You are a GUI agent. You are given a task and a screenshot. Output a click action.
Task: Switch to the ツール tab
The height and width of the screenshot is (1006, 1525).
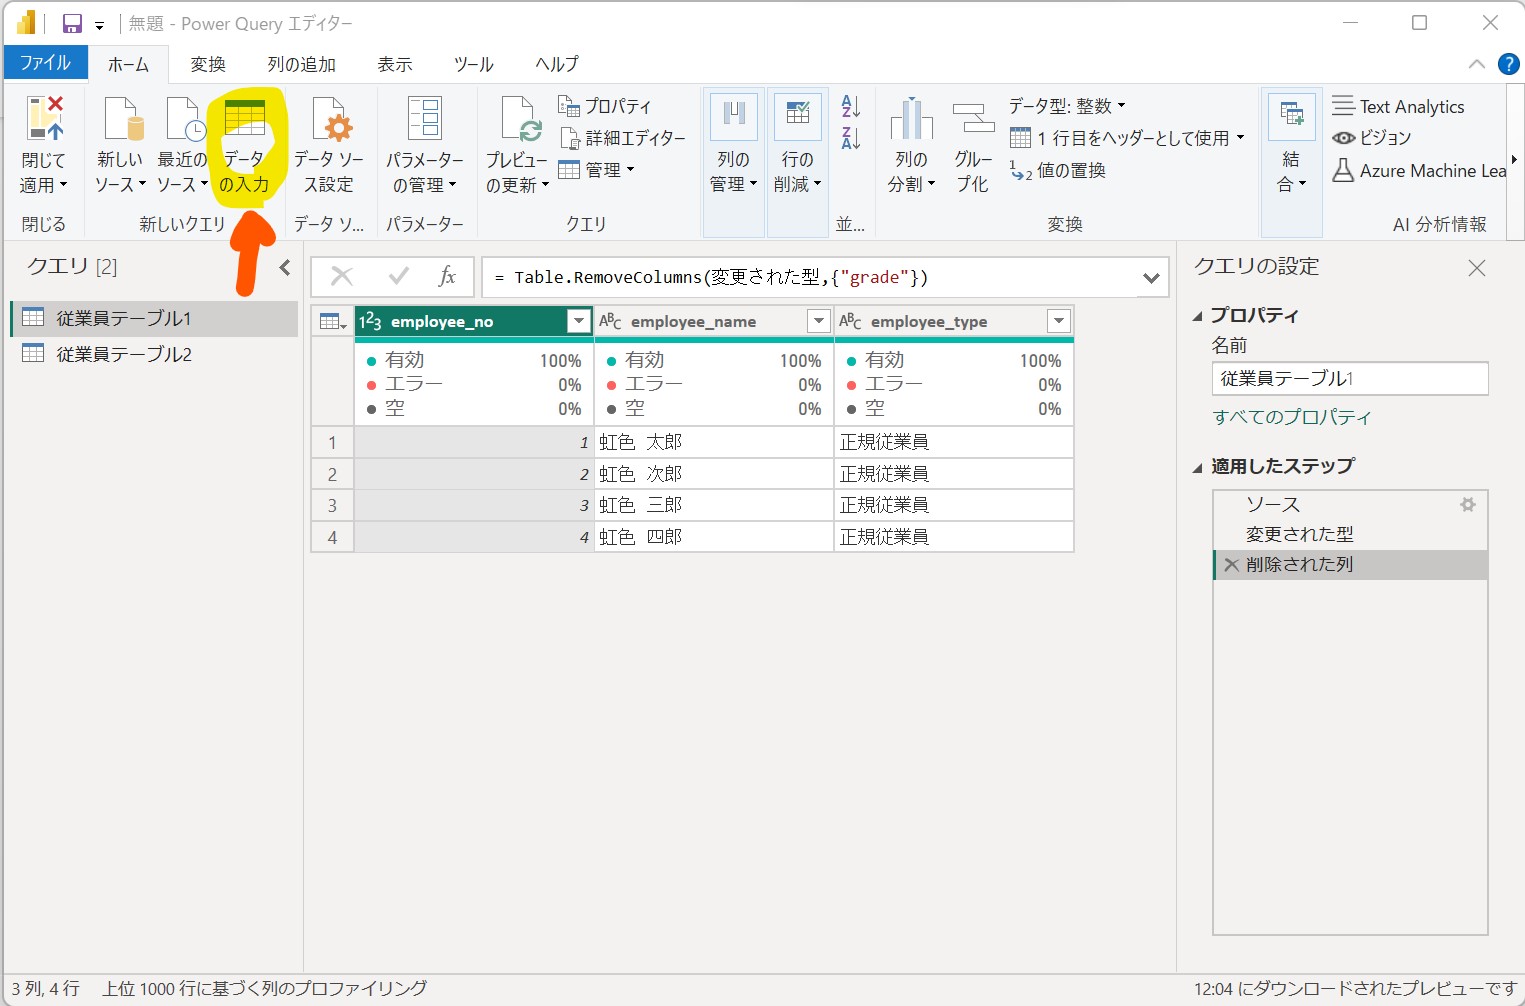tap(473, 64)
